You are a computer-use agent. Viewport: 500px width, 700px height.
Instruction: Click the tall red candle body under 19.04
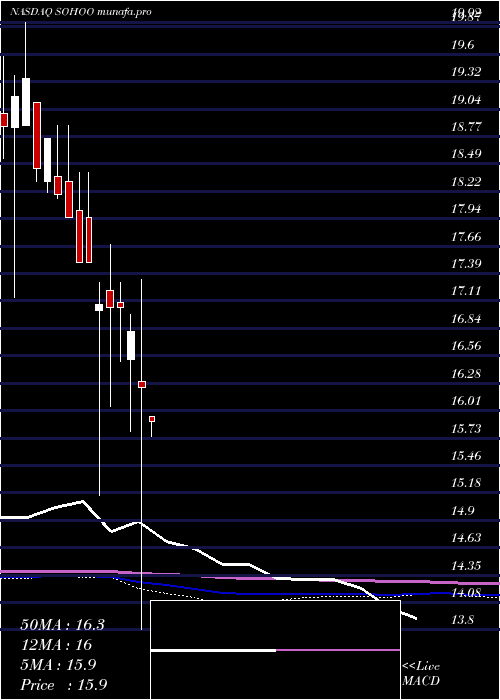pos(37,135)
